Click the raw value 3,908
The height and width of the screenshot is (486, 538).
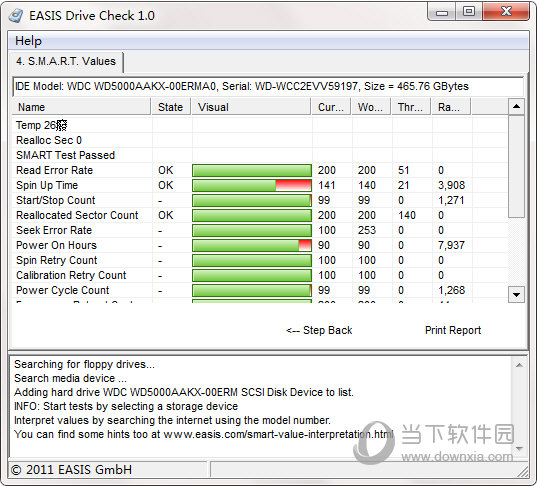click(452, 185)
